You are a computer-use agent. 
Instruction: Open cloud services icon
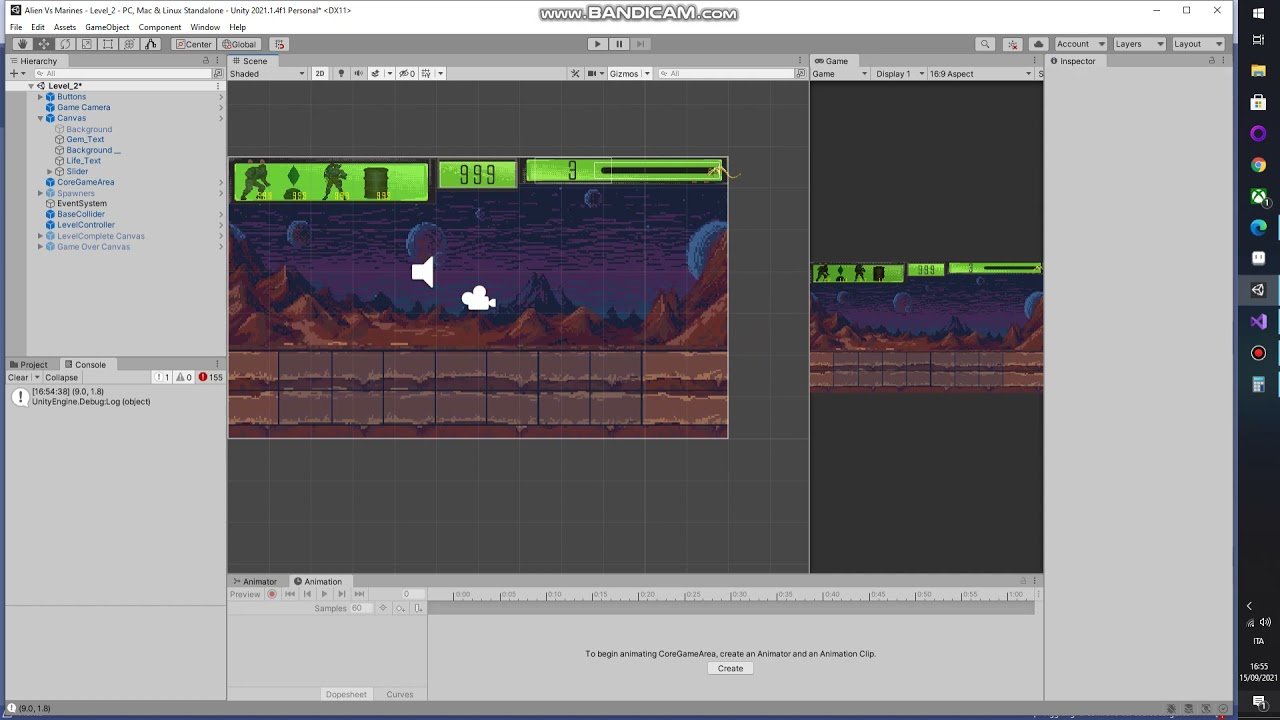coord(1038,44)
